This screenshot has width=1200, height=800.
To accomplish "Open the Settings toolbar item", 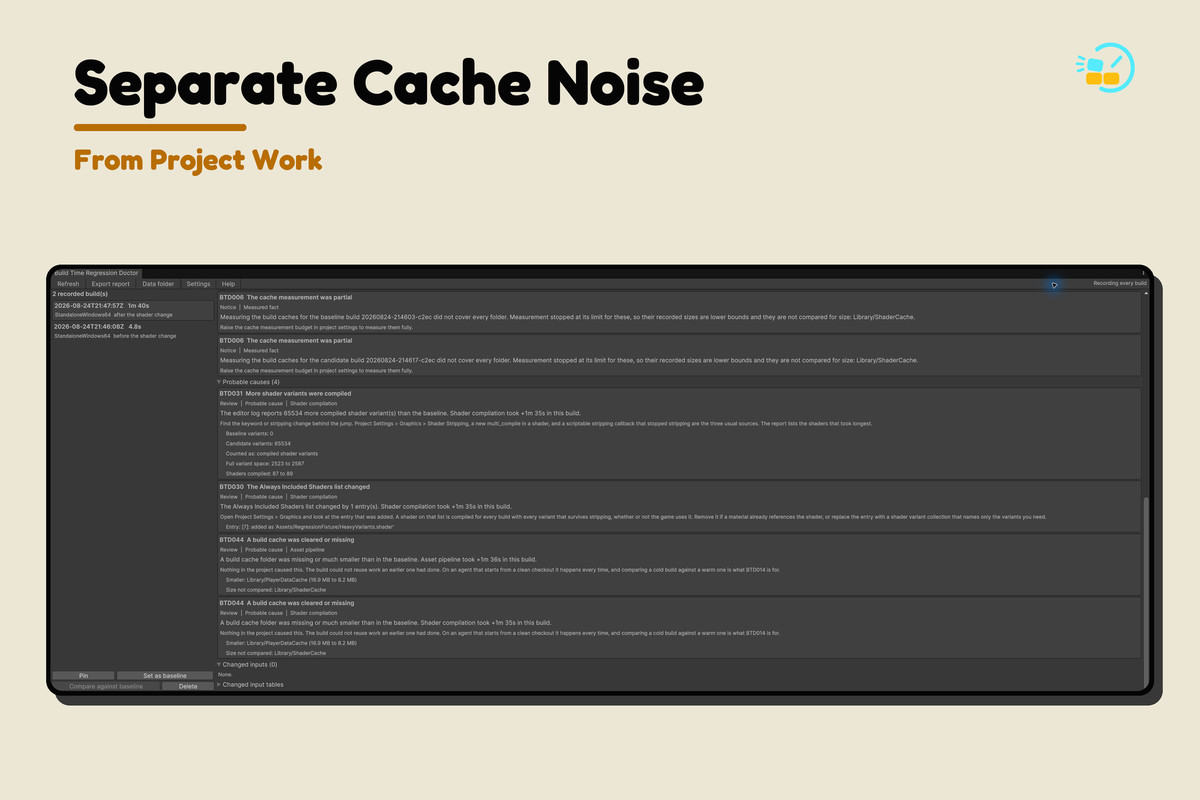I will click(x=199, y=284).
